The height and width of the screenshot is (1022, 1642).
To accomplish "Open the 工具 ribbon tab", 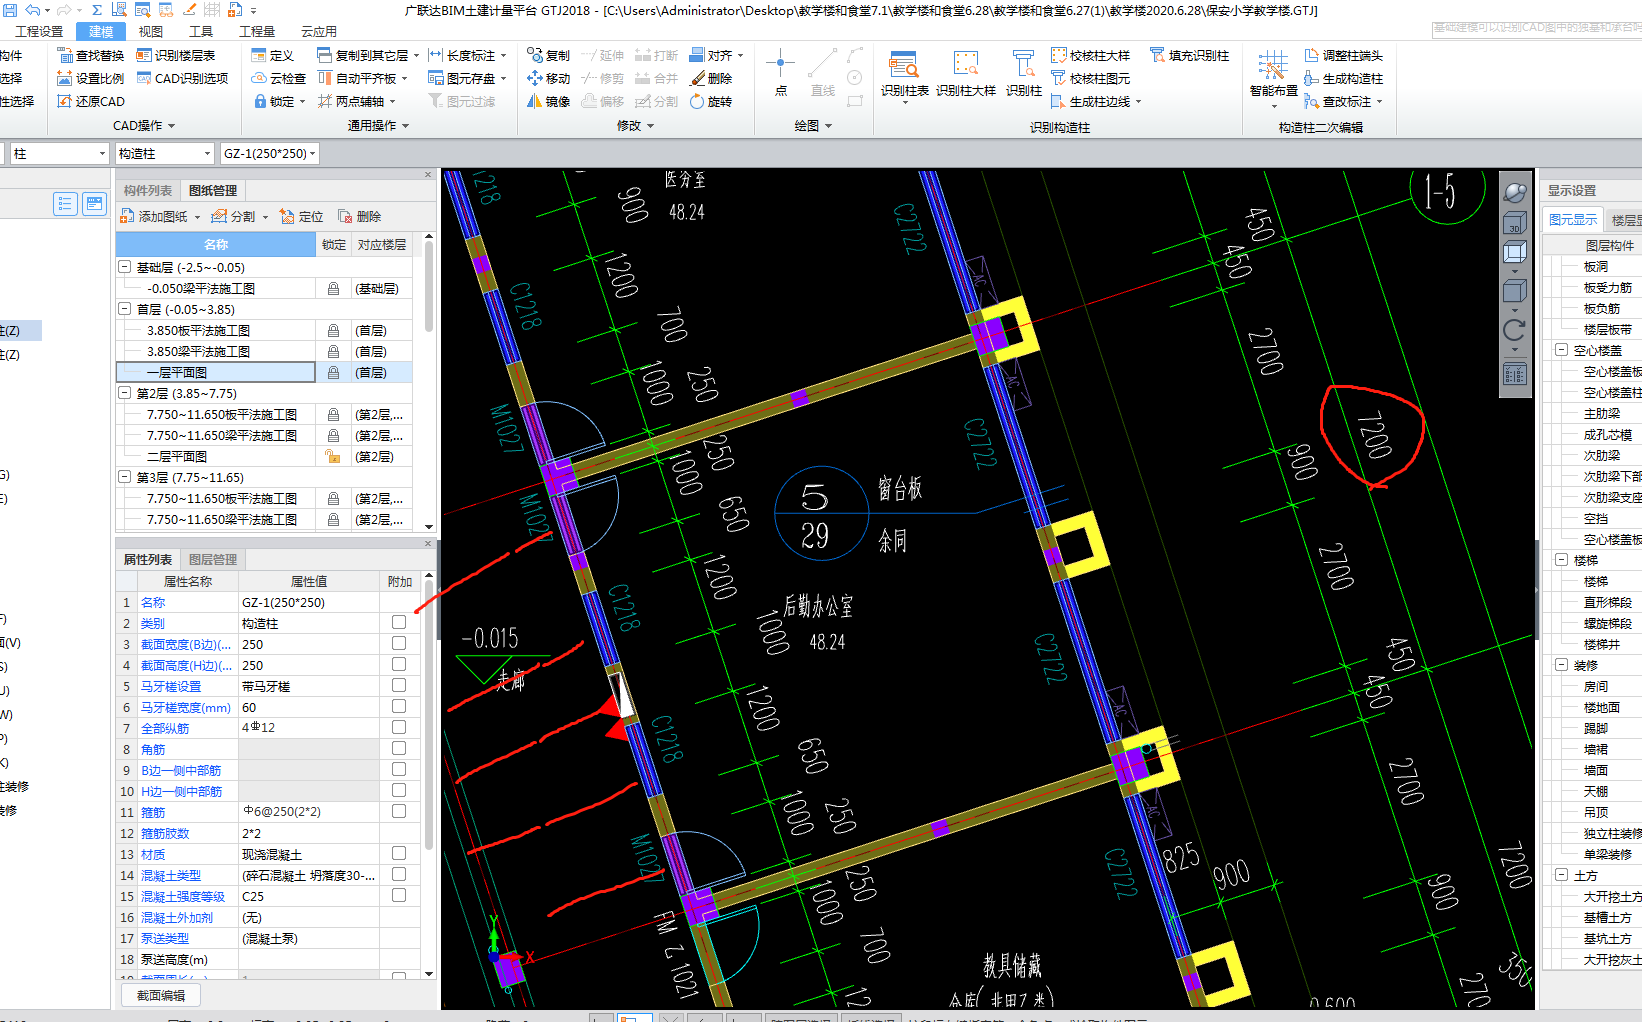I will (x=201, y=31).
